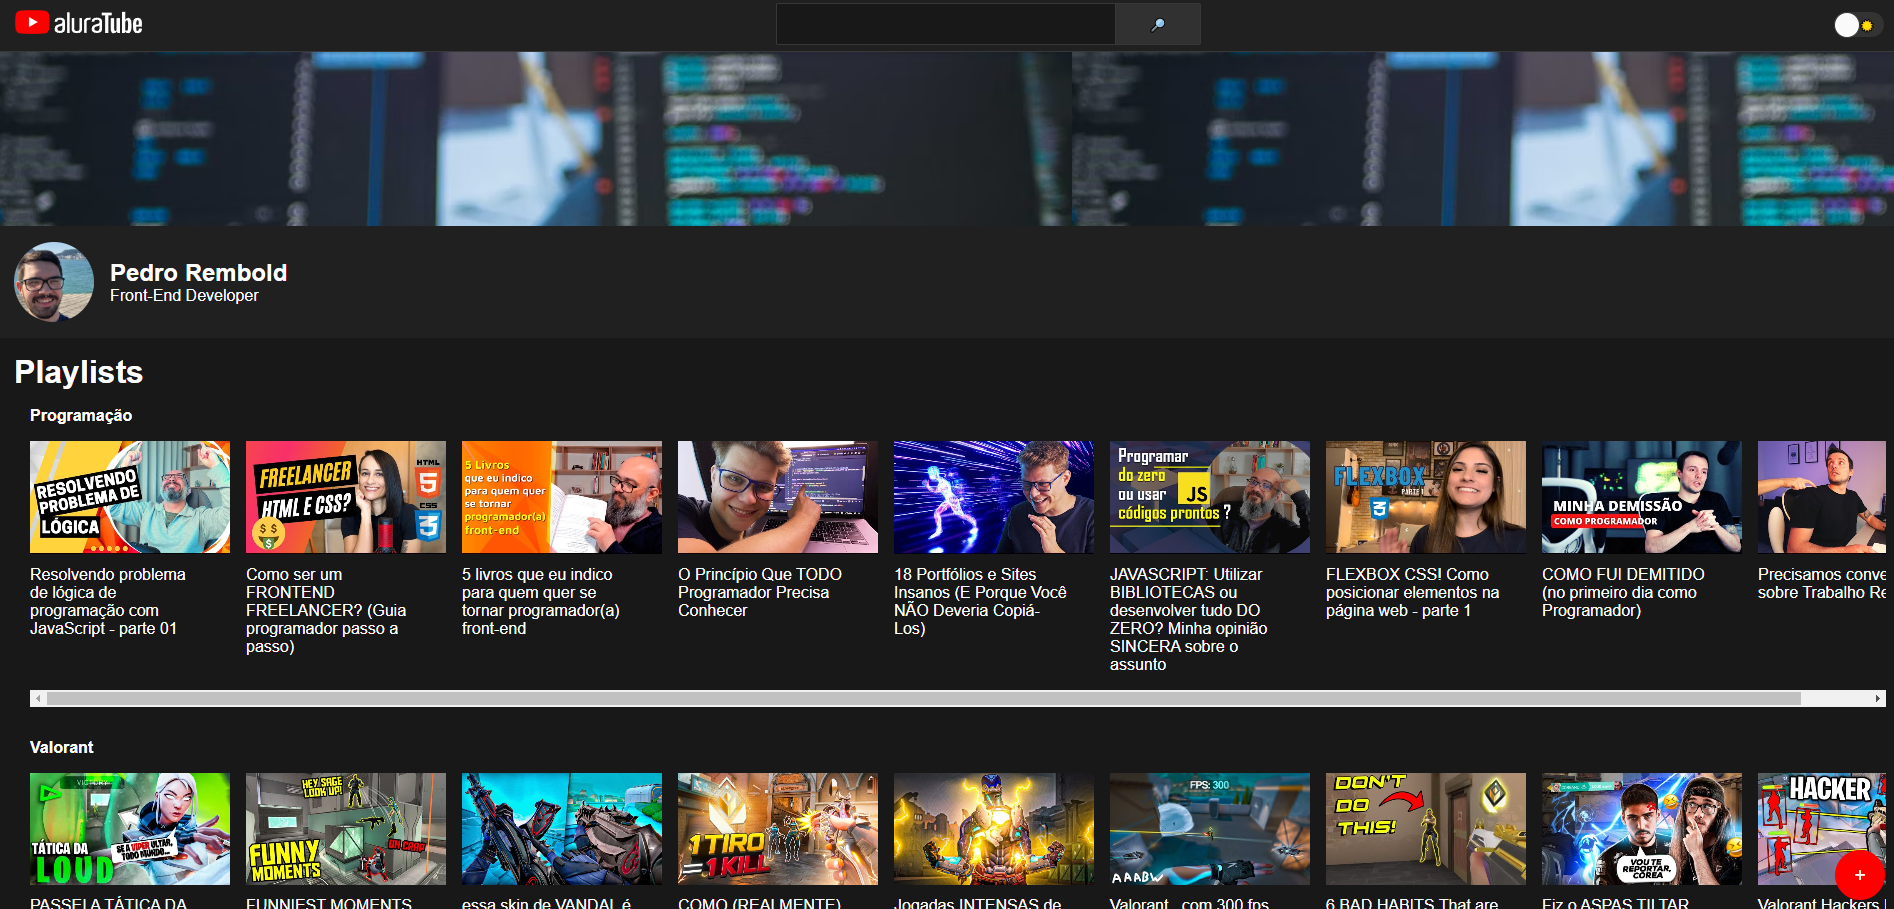Click the Programação horizontal scrollbar track
Screen dimensions: 1894x909
point(958,699)
